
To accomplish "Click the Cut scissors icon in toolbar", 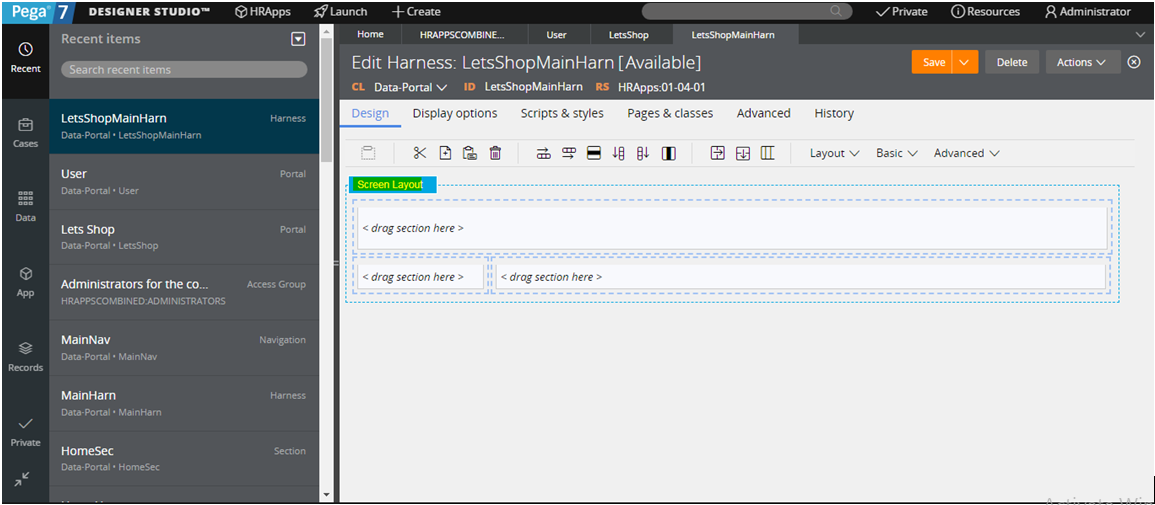I will pos(420,153).
